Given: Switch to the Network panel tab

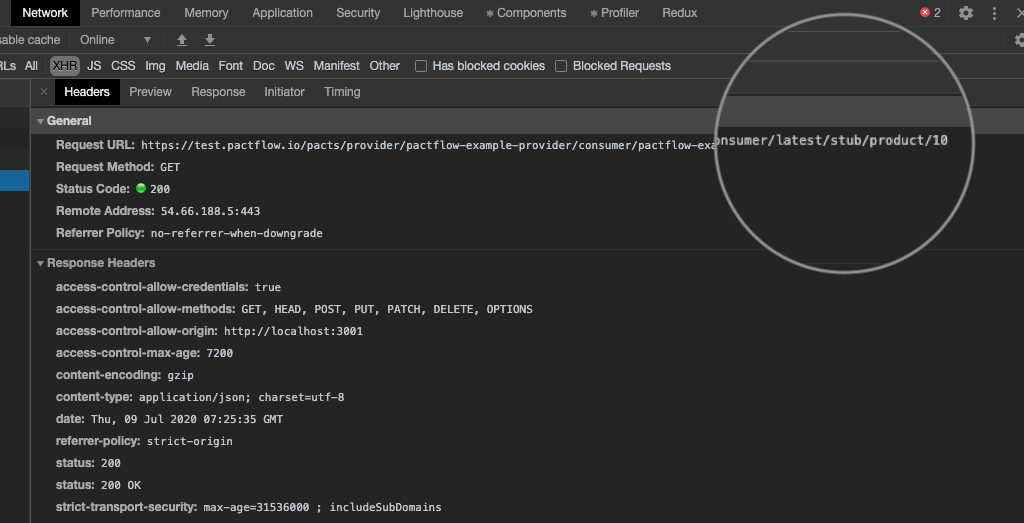Looking at the screenshot, I should [45, 13].
